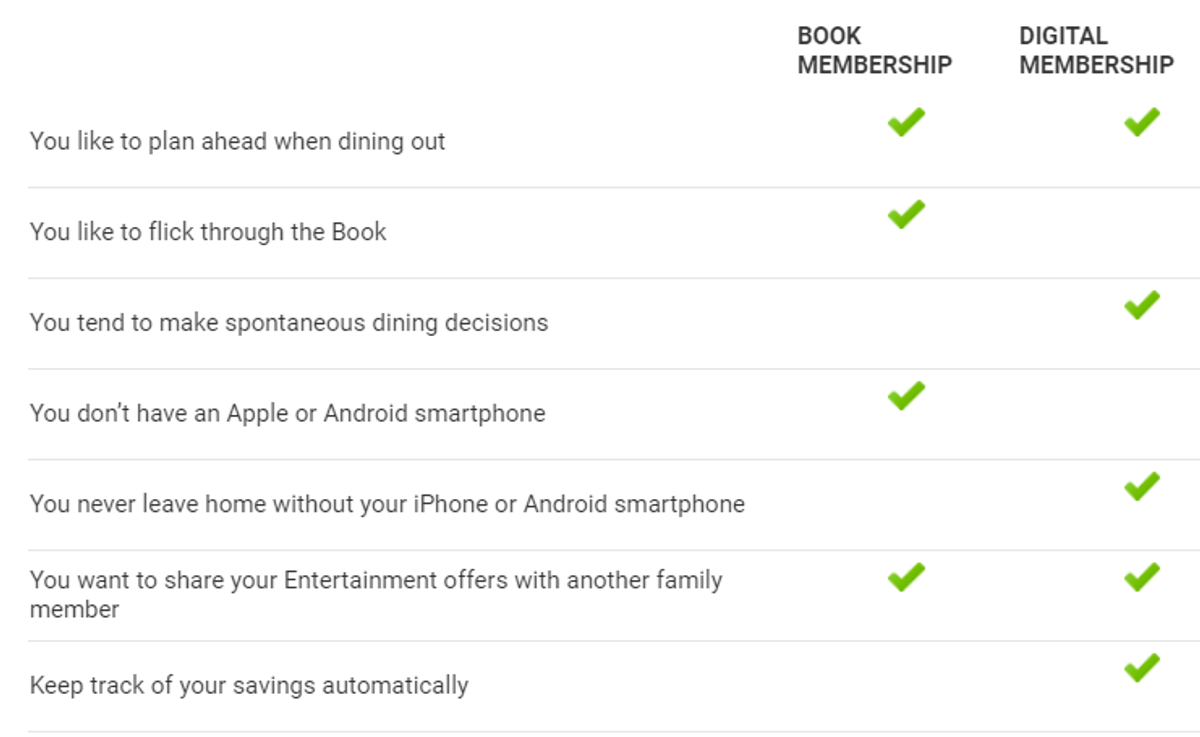Click empty Digital cell in flick through Book row
The height and width of the screenshot is (737, 1200).
click(1141, 232)
